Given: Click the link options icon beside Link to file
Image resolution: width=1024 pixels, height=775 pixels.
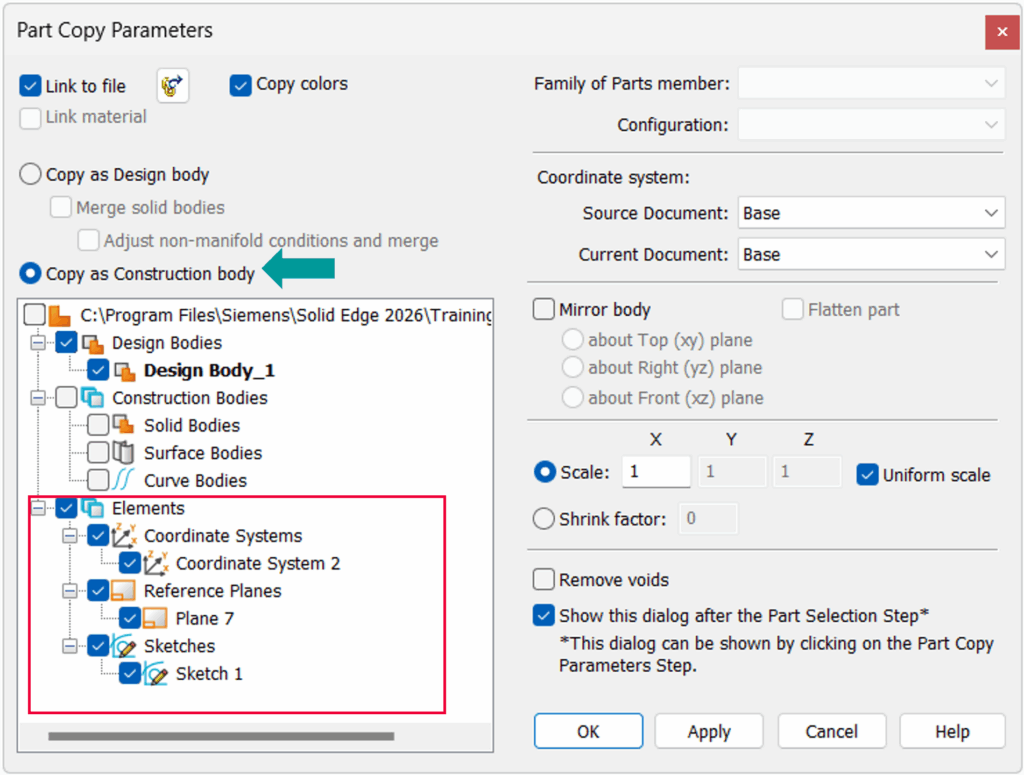Looking at the screenshot, I should click(x=173, y=86).
